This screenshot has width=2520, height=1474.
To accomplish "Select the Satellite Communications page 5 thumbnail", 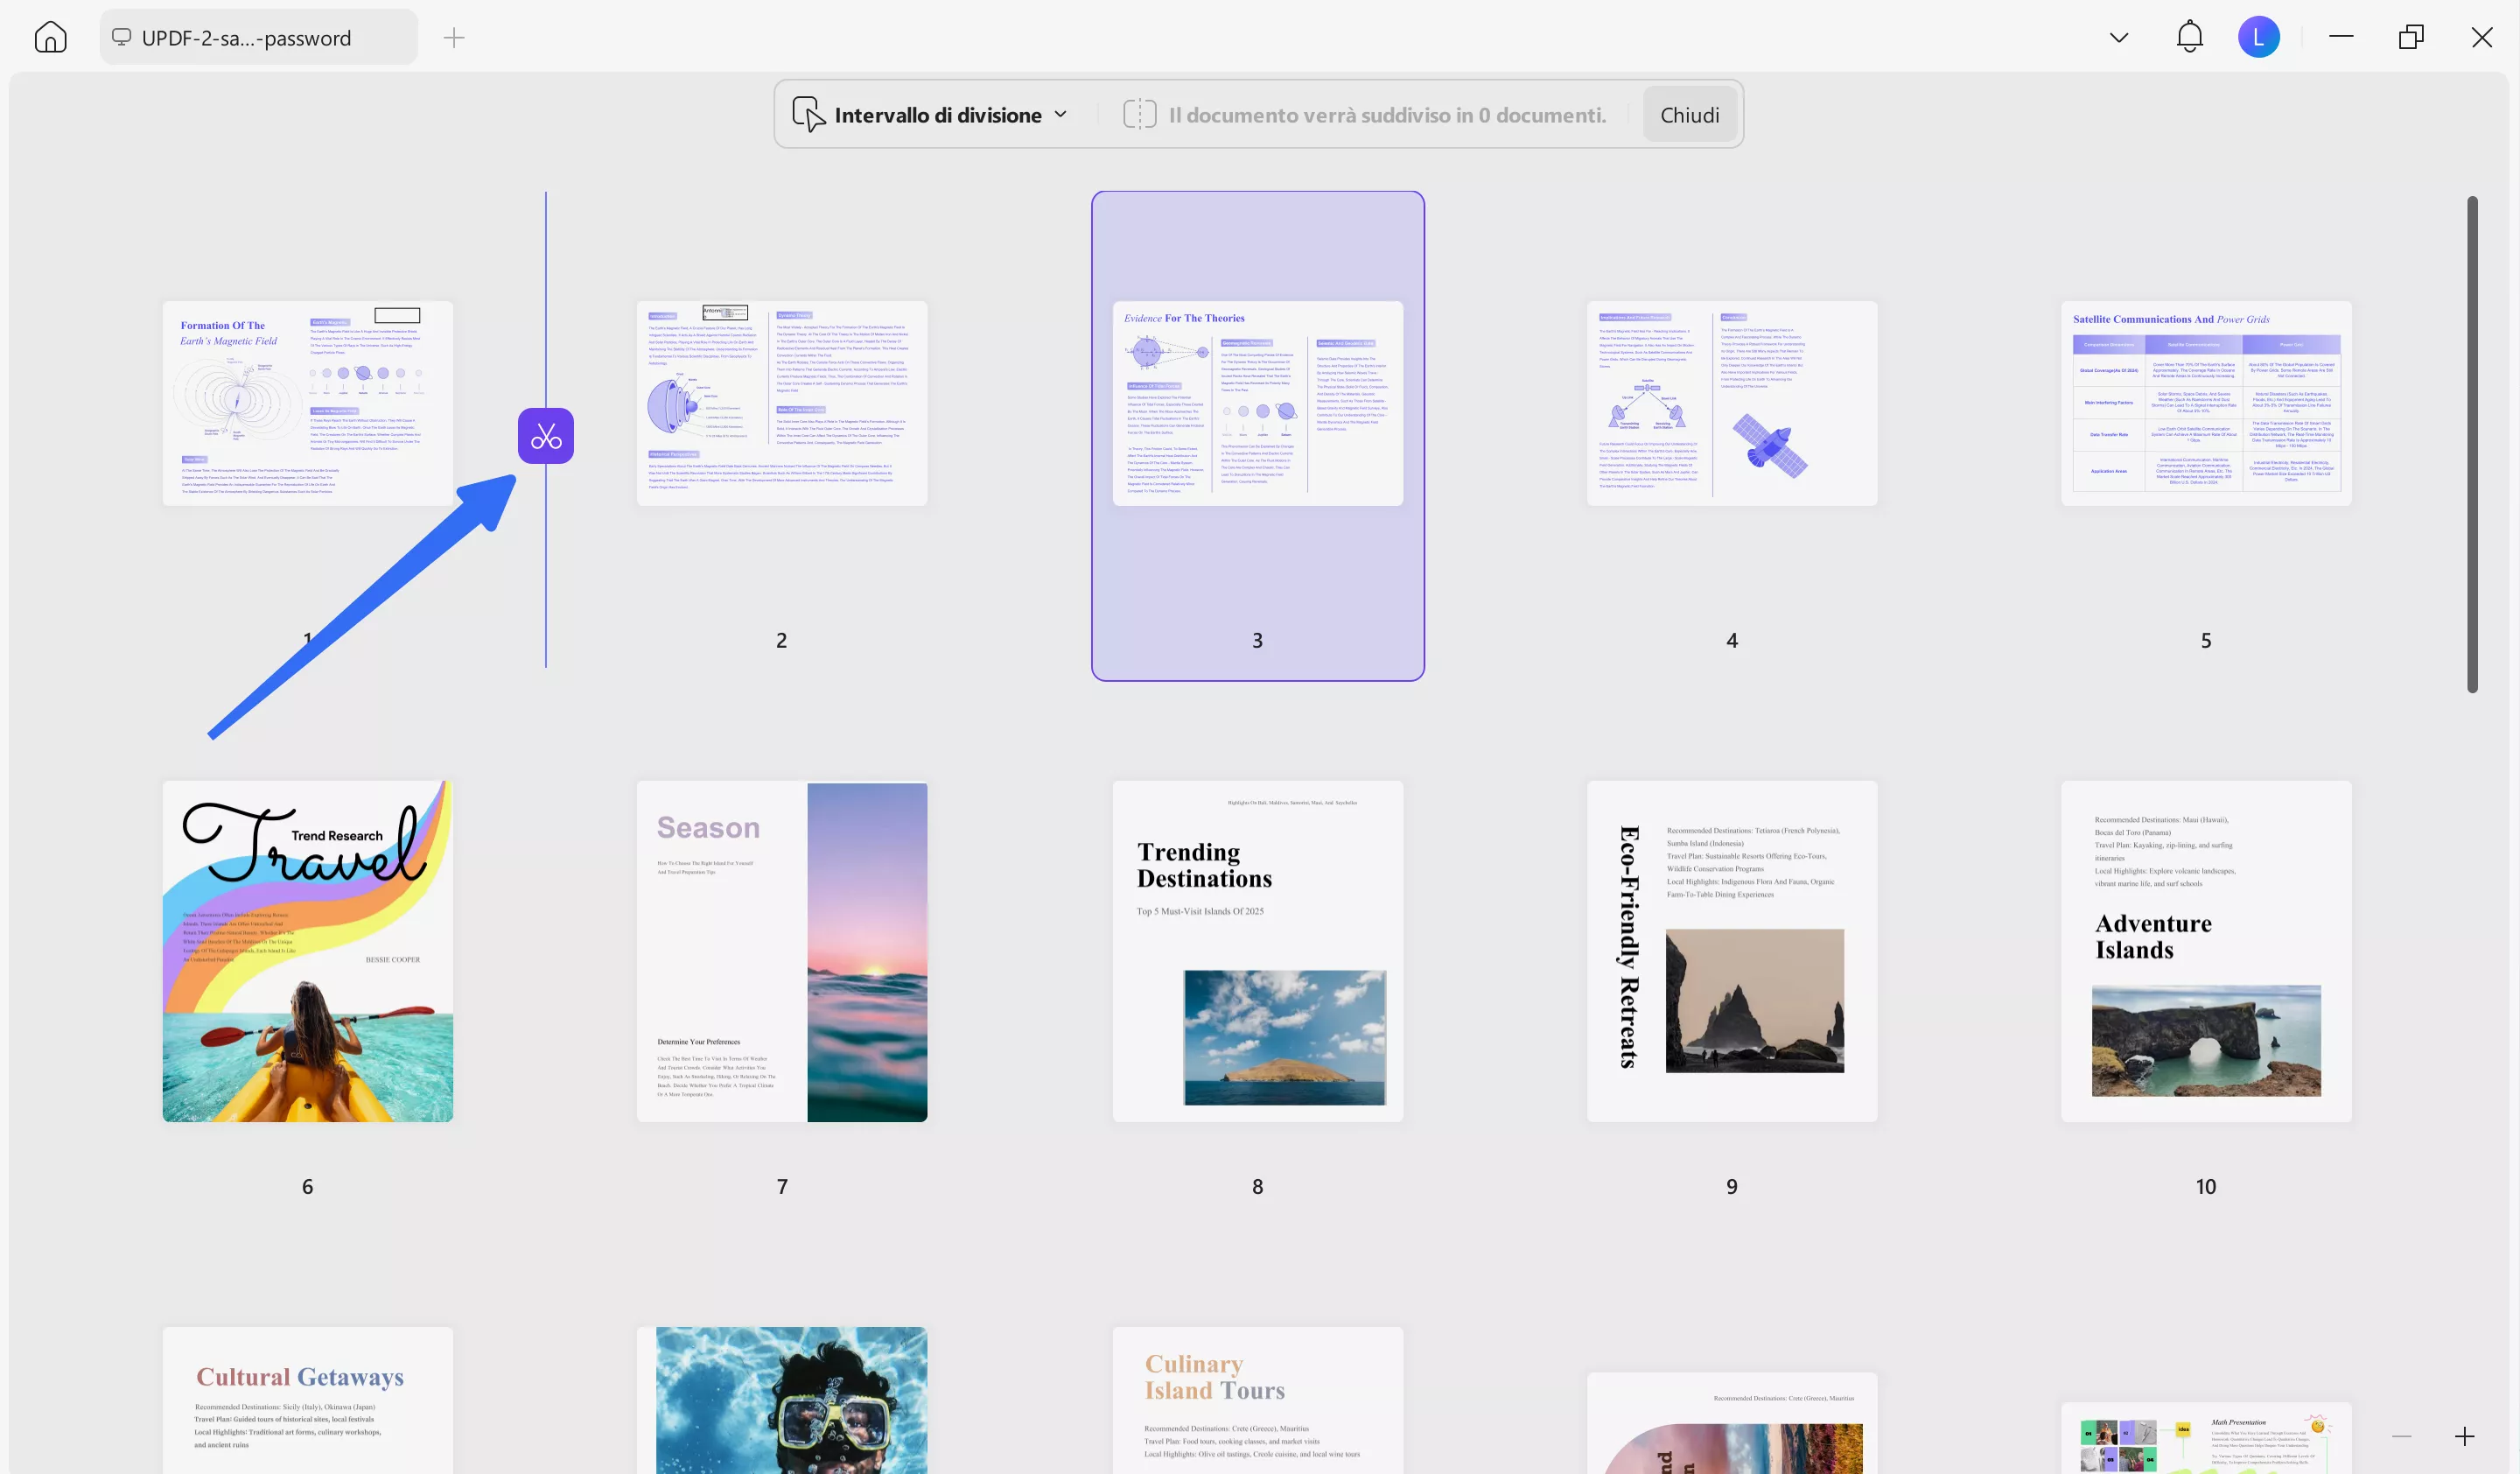I will (x=2205, y=404).
